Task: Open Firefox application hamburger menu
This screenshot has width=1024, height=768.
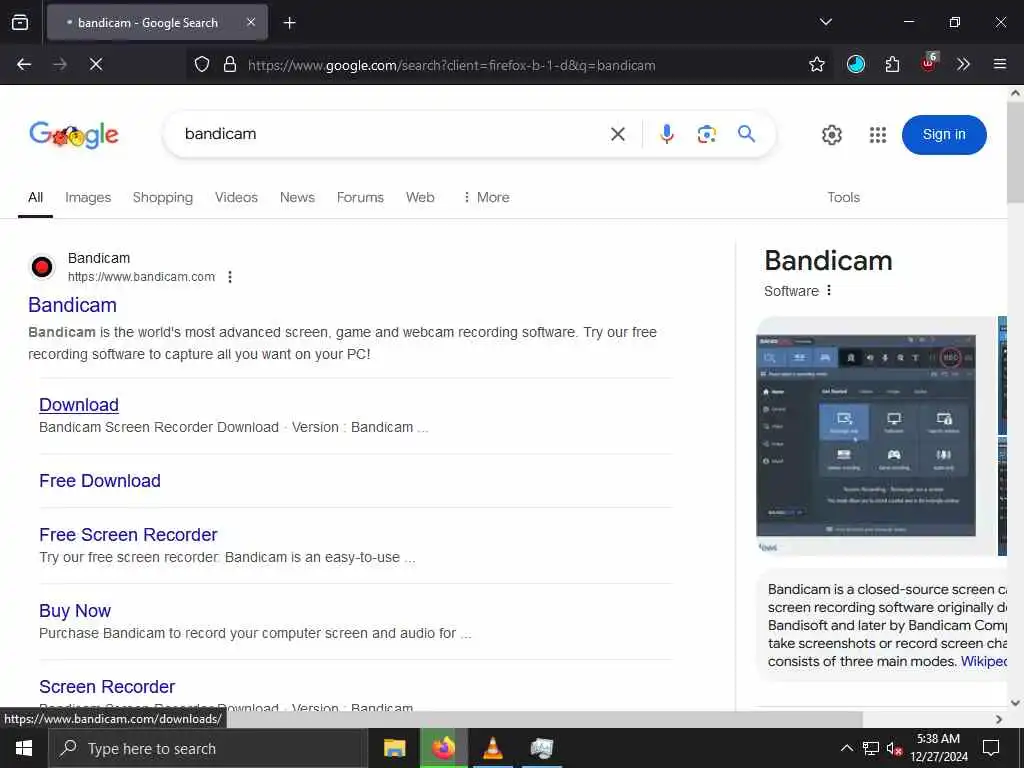Action: [999, 64]
